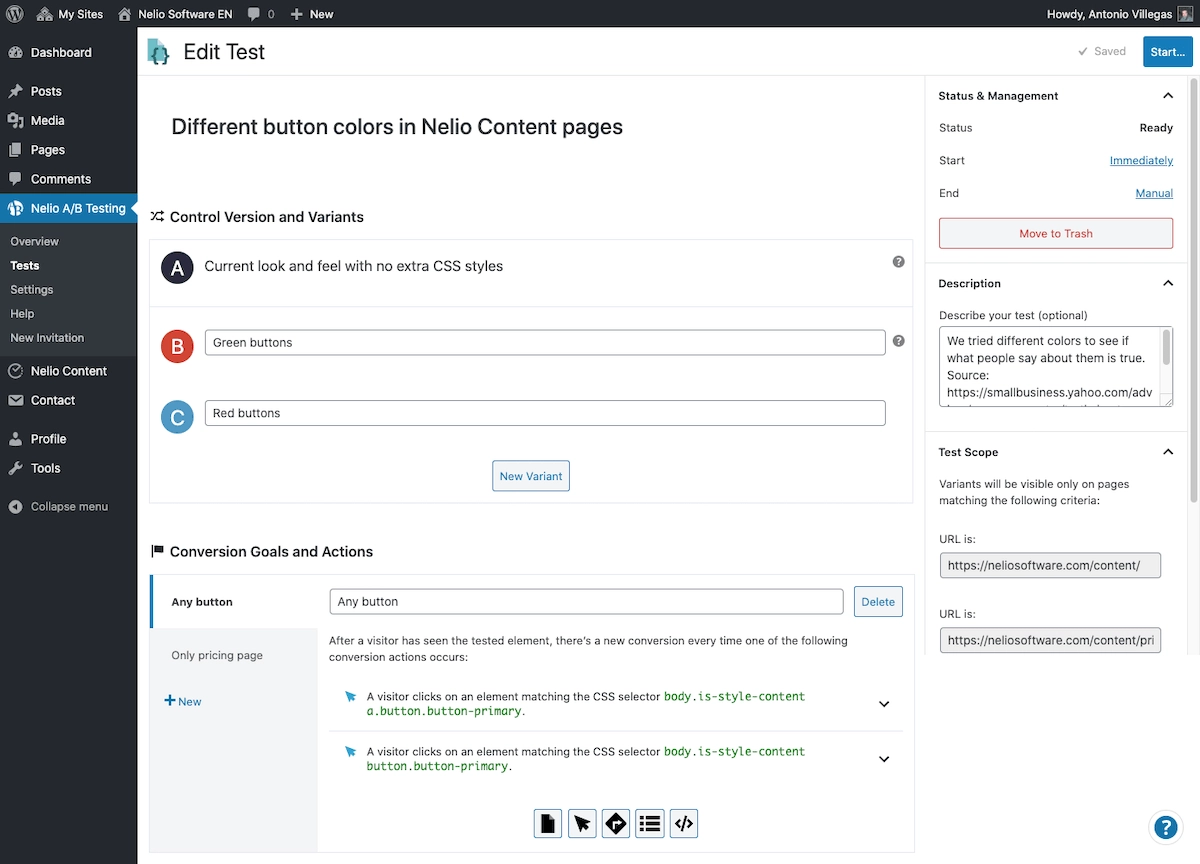
Task: Click help icon for control version A
Action: 898,262
